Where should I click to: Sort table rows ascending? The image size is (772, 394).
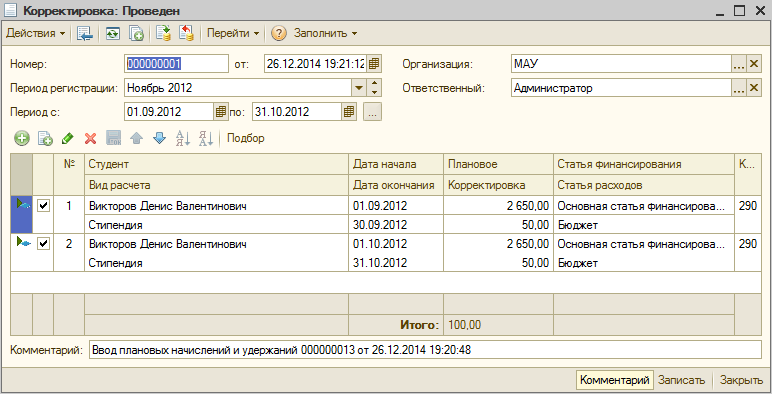183,138
